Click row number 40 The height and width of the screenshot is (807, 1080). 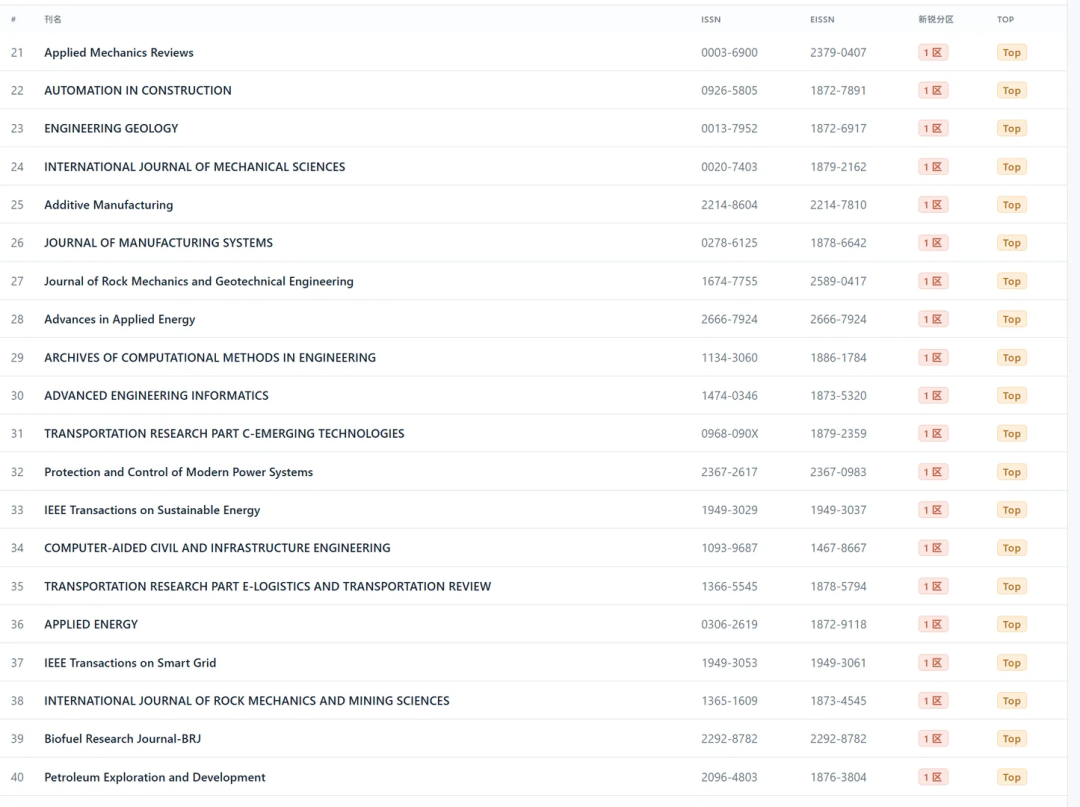(17, 777)
